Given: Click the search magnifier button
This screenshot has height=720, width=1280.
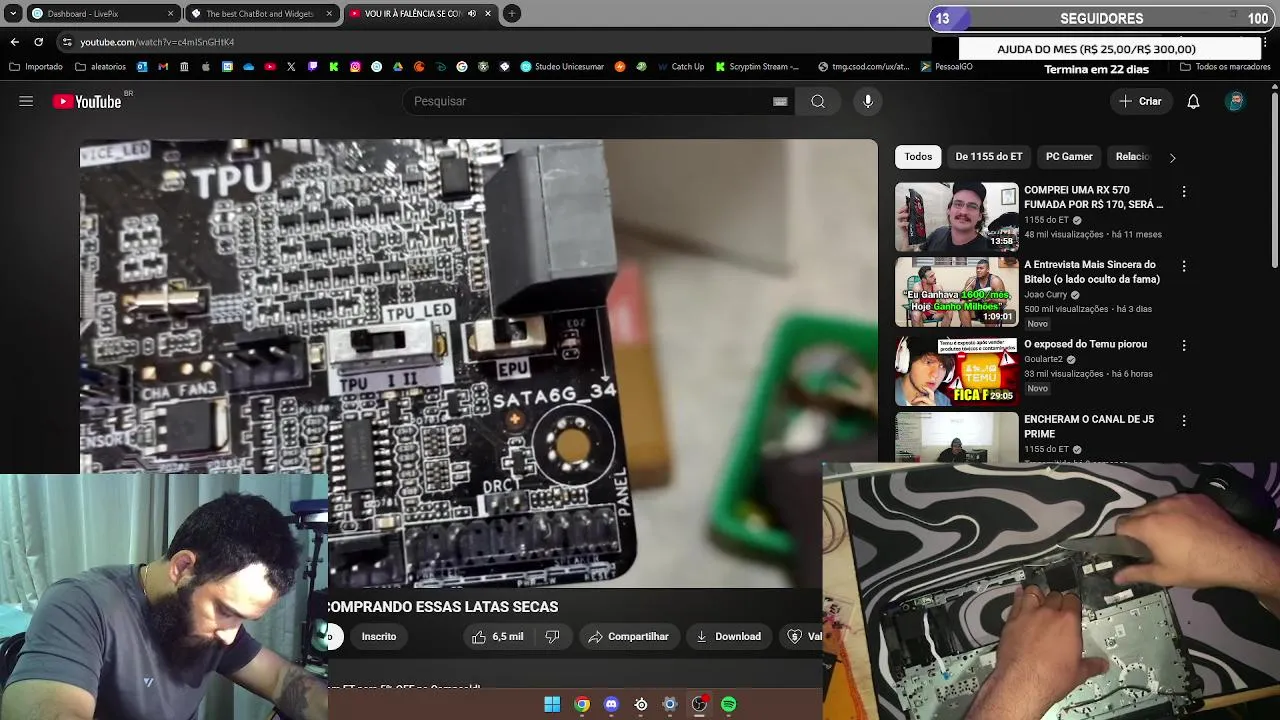Looking at the screenshot, I should coord(818,101).
